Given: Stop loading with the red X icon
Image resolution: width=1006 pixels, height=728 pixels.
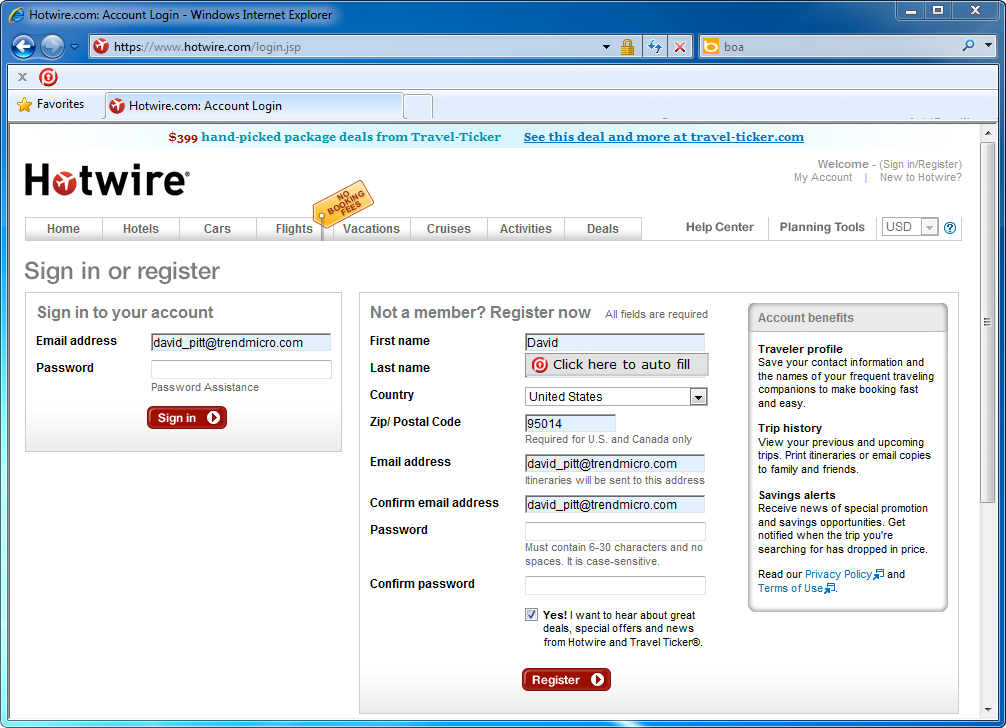Looking at the screenshot, I should pos(680,47).
